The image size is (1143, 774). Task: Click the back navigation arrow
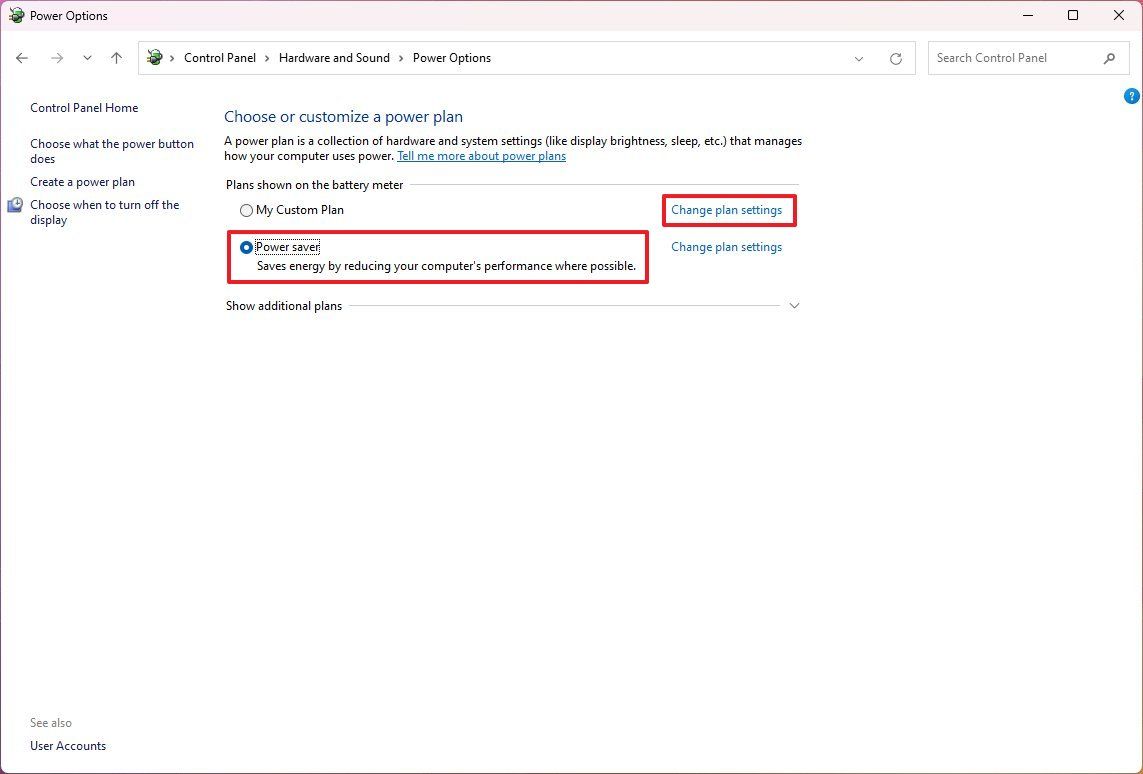(22, 58)
